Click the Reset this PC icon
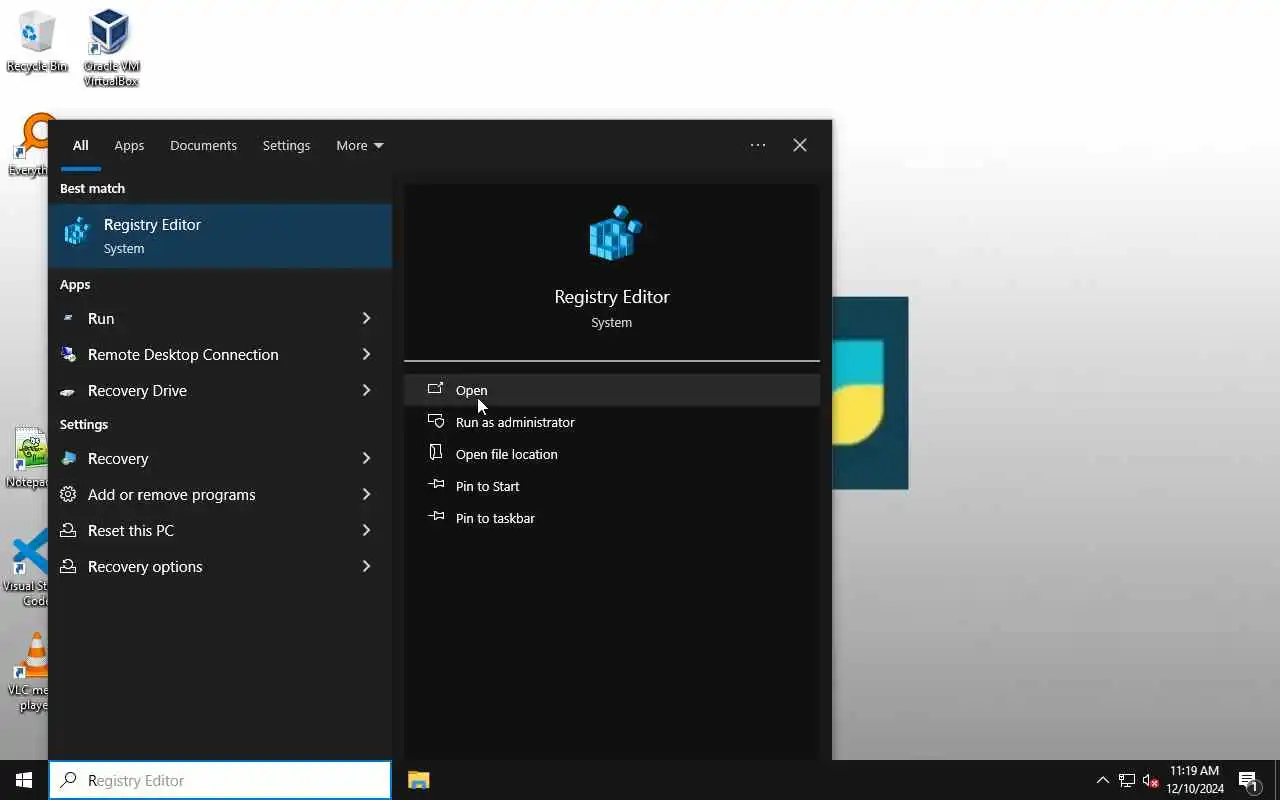Screen dimensions: 1280x800 click(68, 530)
